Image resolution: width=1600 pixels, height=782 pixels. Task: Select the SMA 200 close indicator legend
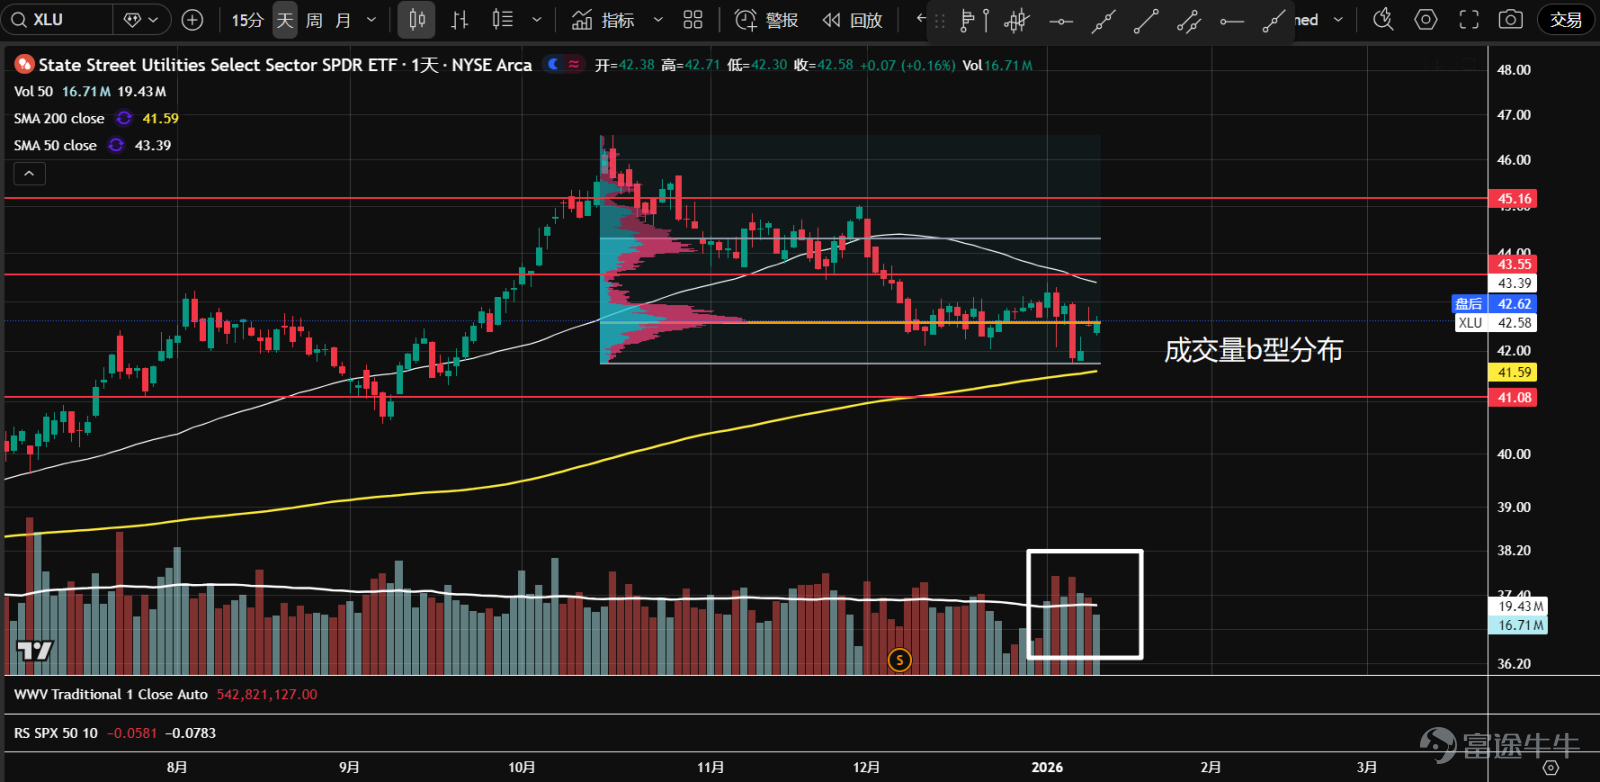click(59, 118)
